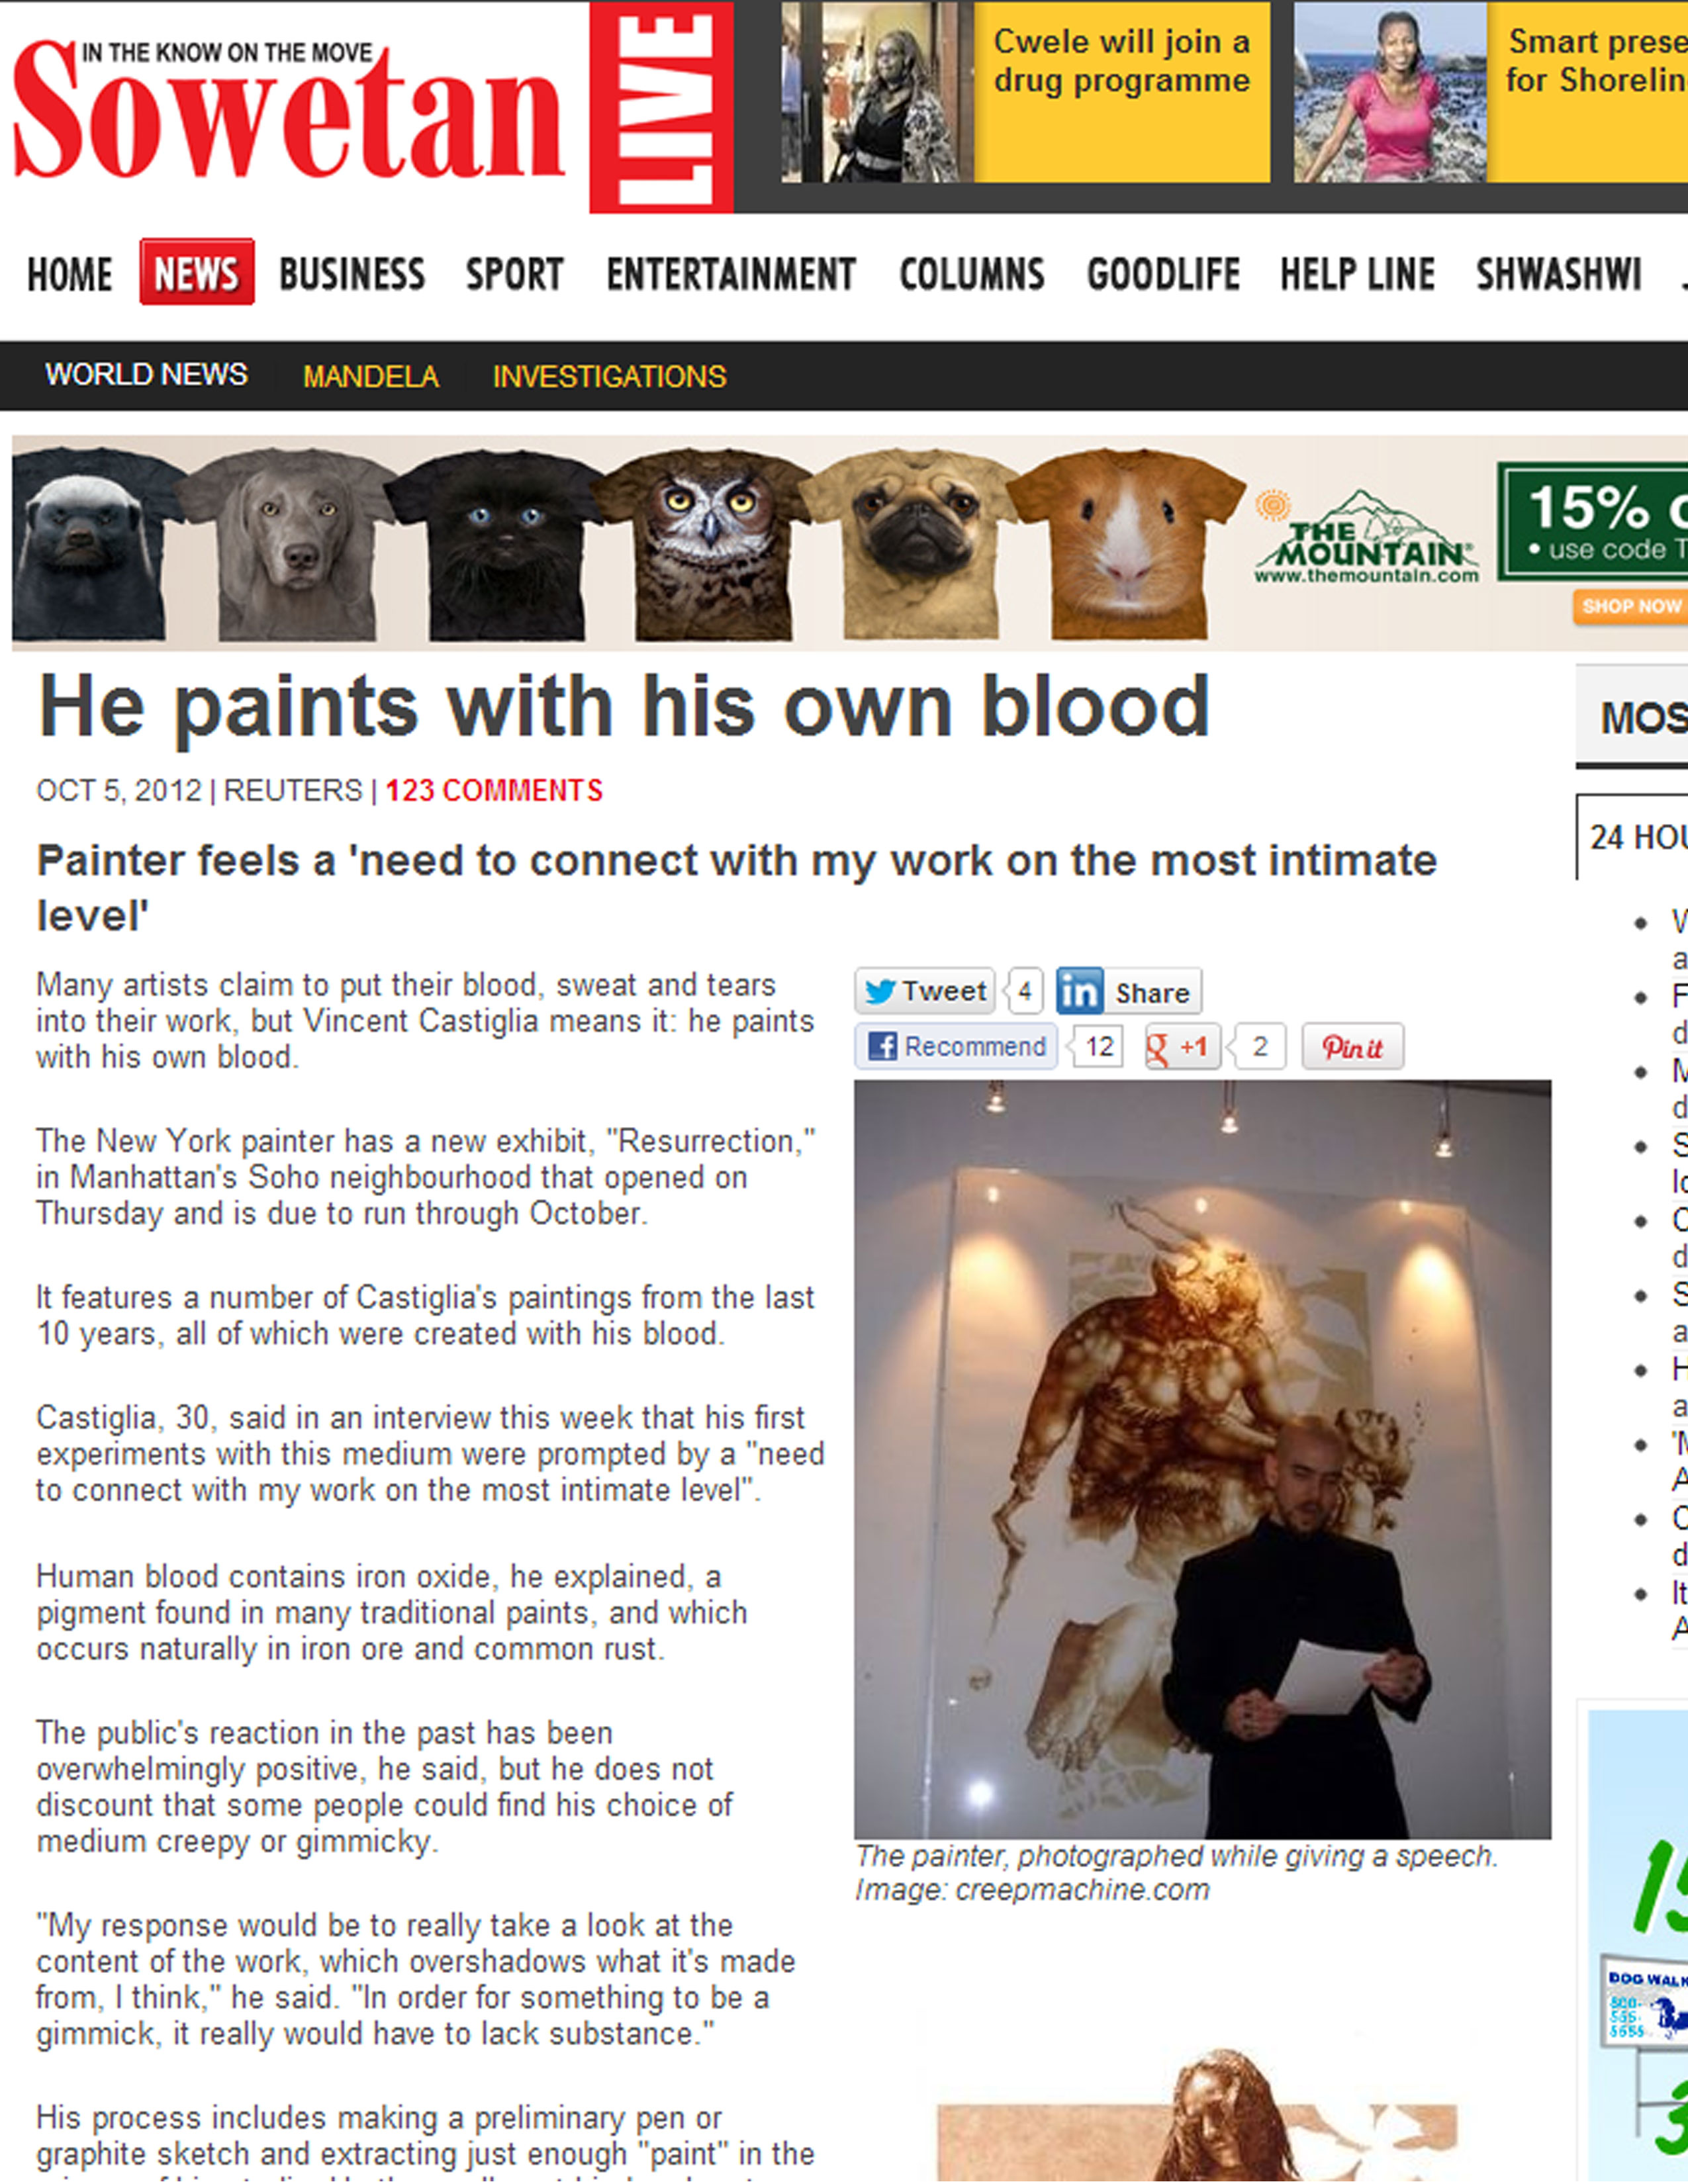The image size is (1688, 2184).
Task: View the 123 COMMENTS link
Action: [494, 790]
